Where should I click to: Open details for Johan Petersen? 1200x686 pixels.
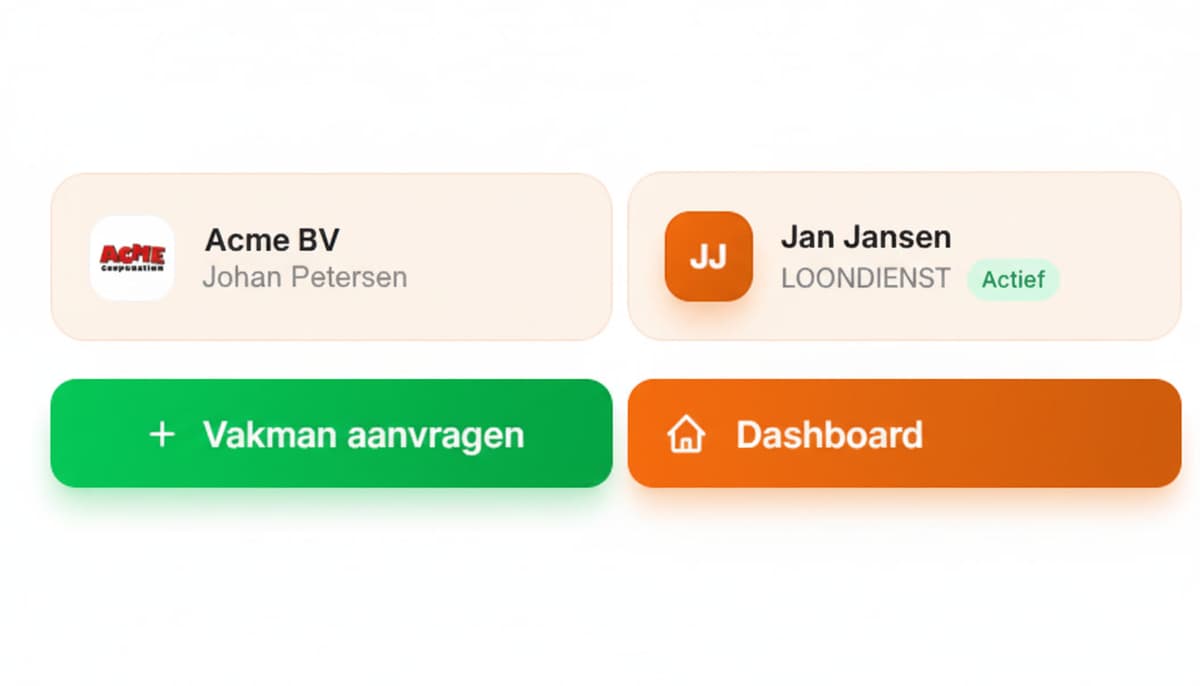306,278
